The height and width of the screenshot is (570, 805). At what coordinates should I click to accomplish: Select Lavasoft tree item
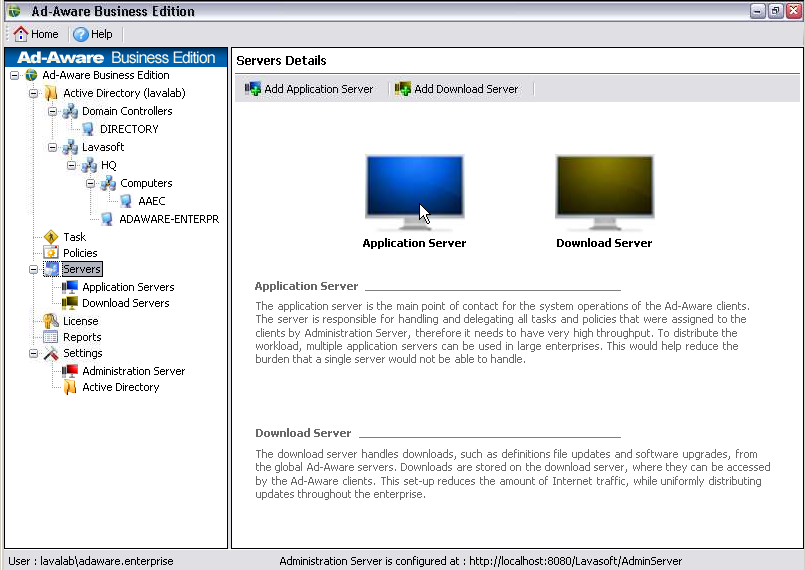click(103, 147)
